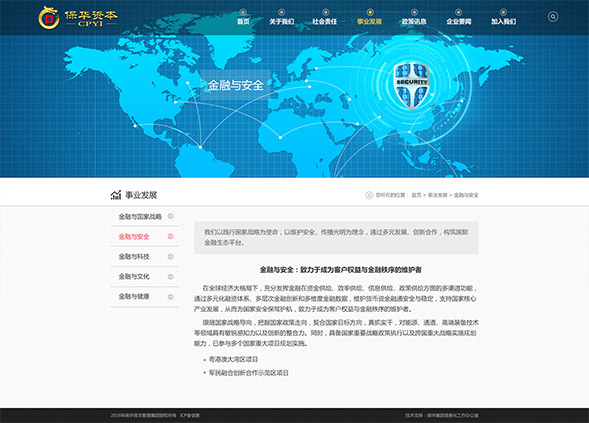Image resolution: width=589 pixels, height=423 pixels.
Task: Click the search magnifier icon in header
Action: [553, 17]
